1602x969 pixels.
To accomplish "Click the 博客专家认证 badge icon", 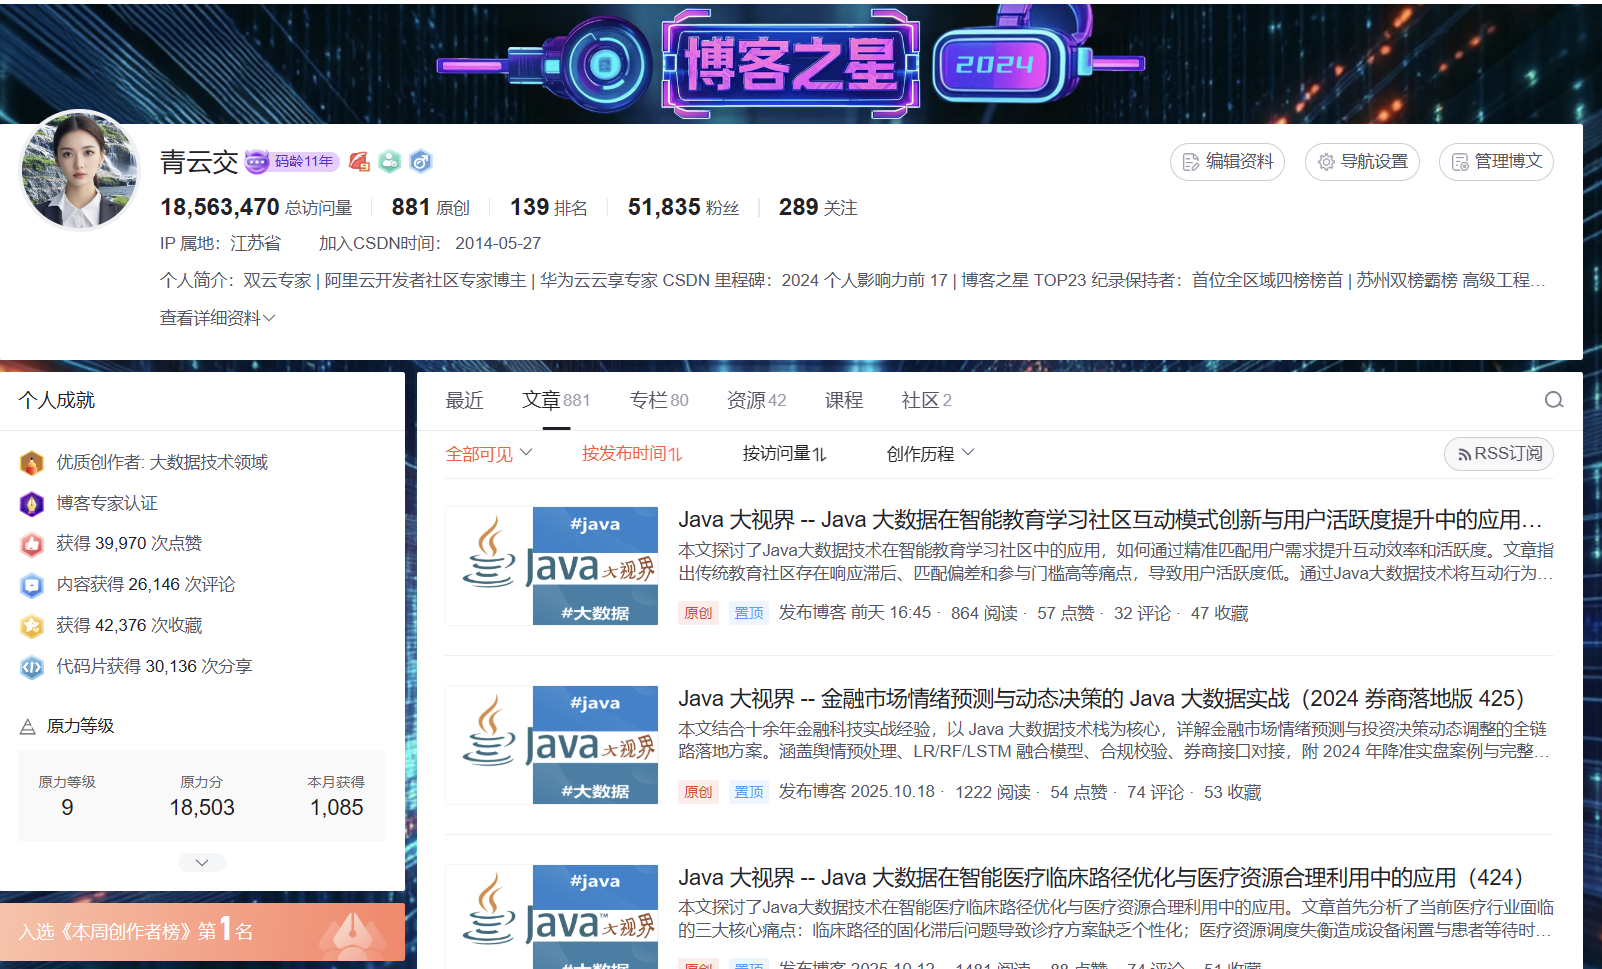I will 32,504.
